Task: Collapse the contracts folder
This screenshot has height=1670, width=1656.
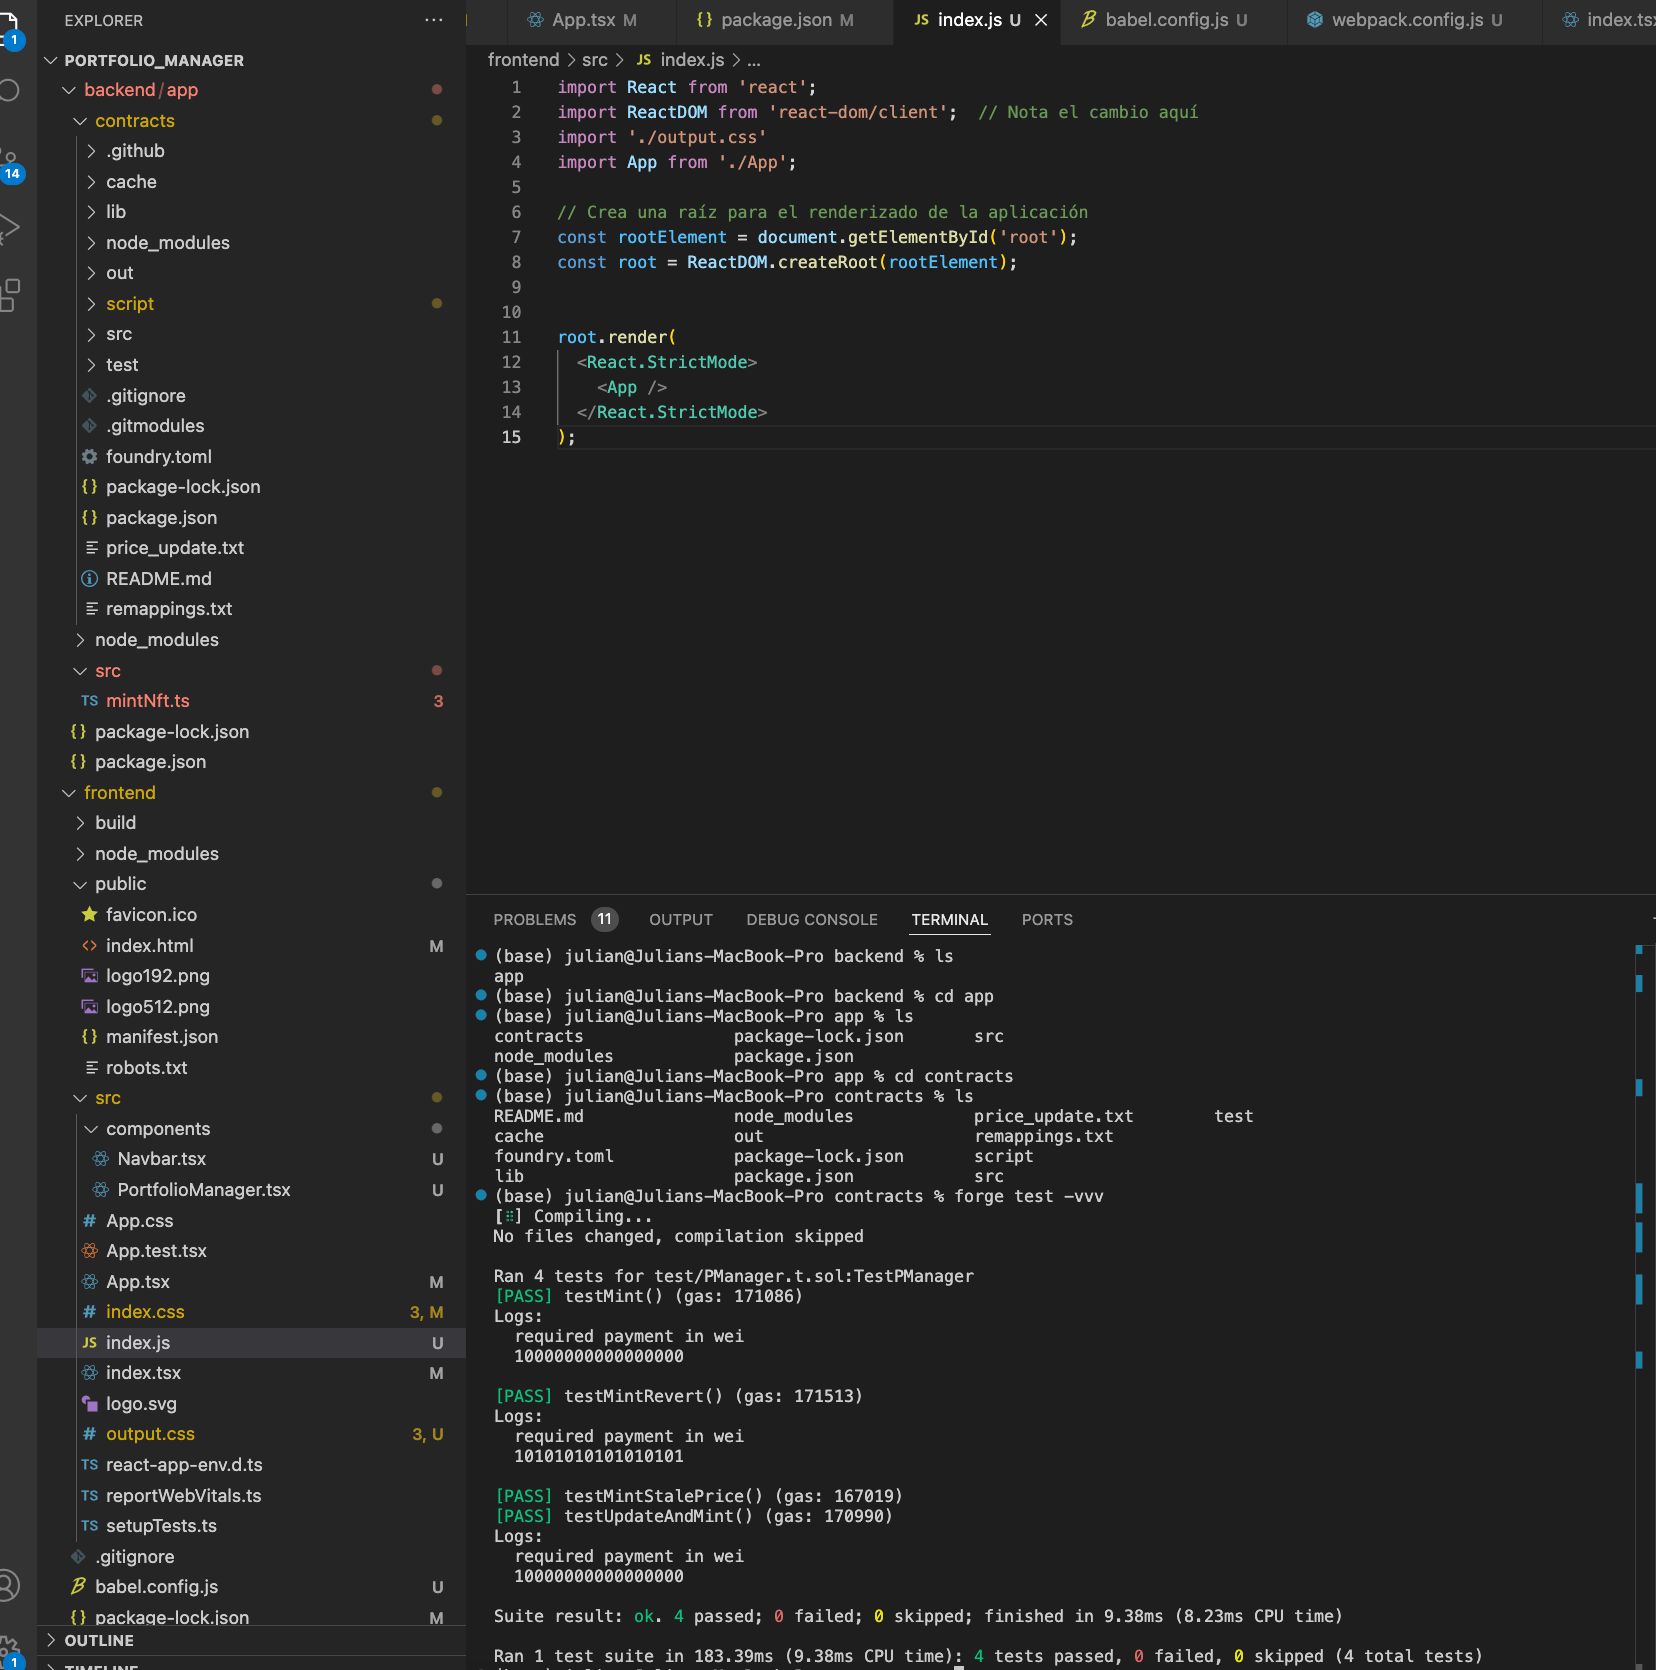Action: pos(80,121)
